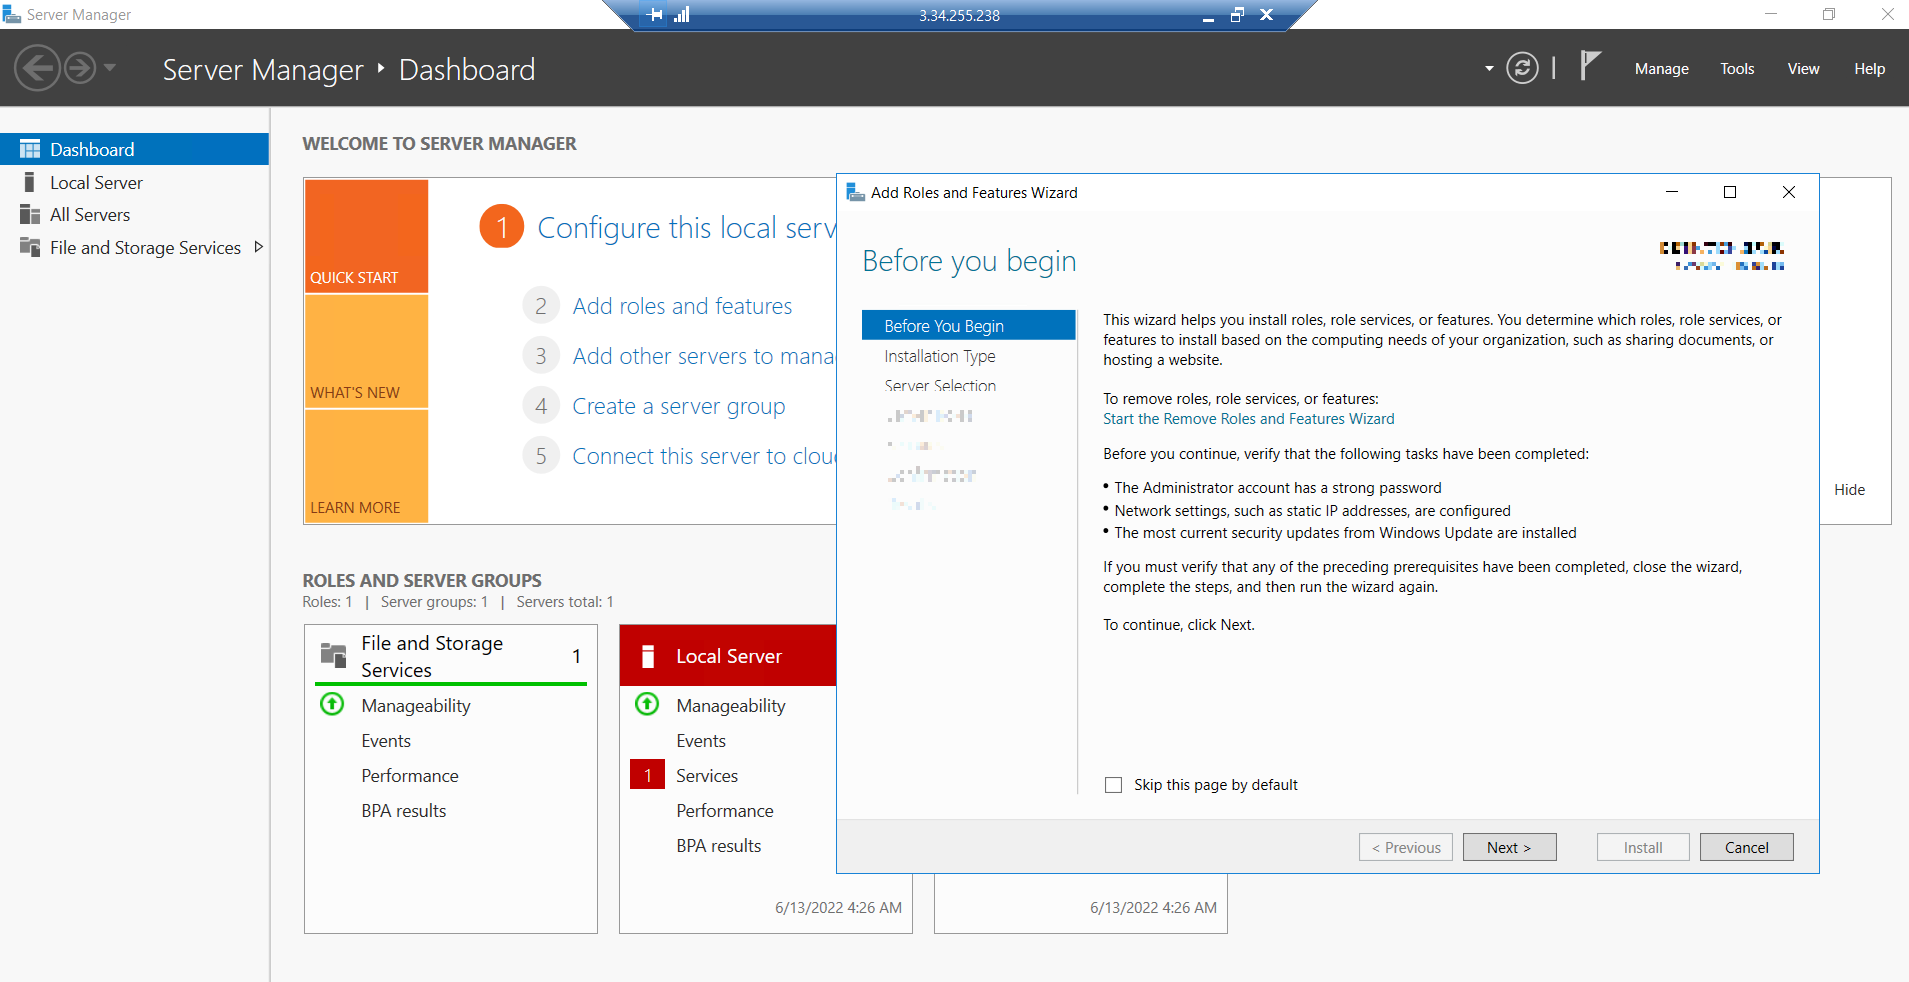Viewport: 1909px width, 982px height.
Task: Open the LEARN MORE tile
Action: pos(366,466)
